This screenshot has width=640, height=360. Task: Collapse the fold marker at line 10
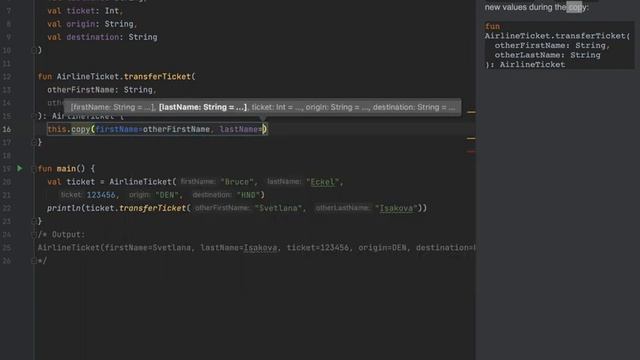tap(34, 50)
